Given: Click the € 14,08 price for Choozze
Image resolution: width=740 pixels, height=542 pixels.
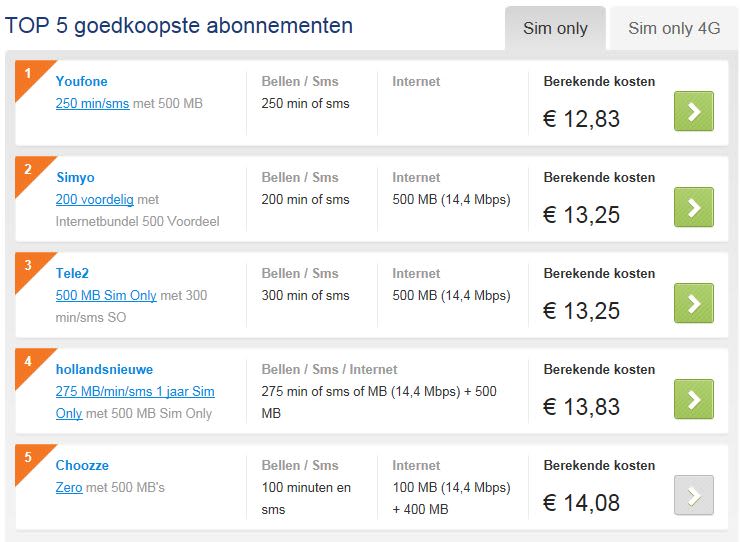Looking at the screenshot, I should point(581,503).
